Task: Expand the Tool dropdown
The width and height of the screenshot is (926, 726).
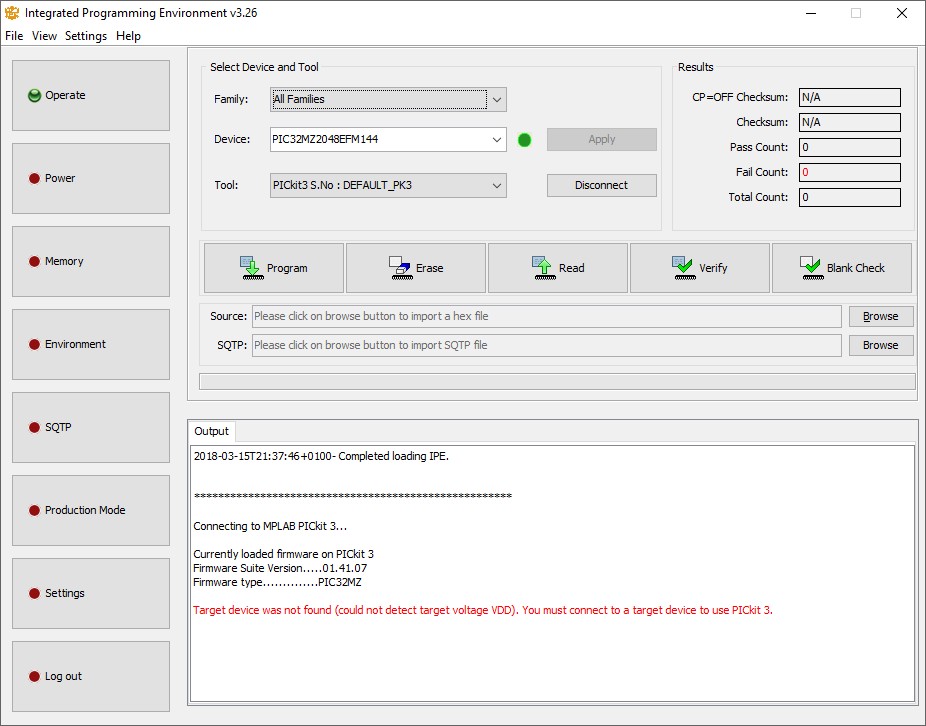Action: (497, 185)
